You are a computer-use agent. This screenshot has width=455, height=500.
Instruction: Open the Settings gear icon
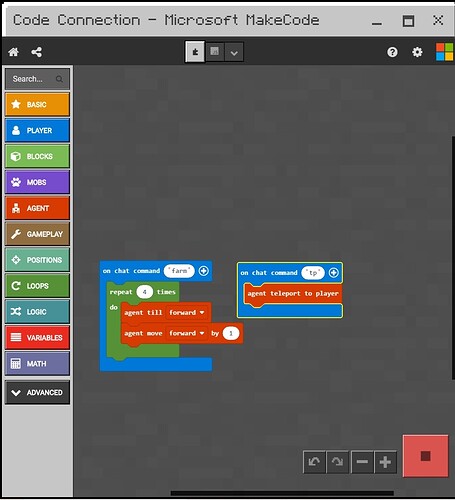click(x=417, y=52)
